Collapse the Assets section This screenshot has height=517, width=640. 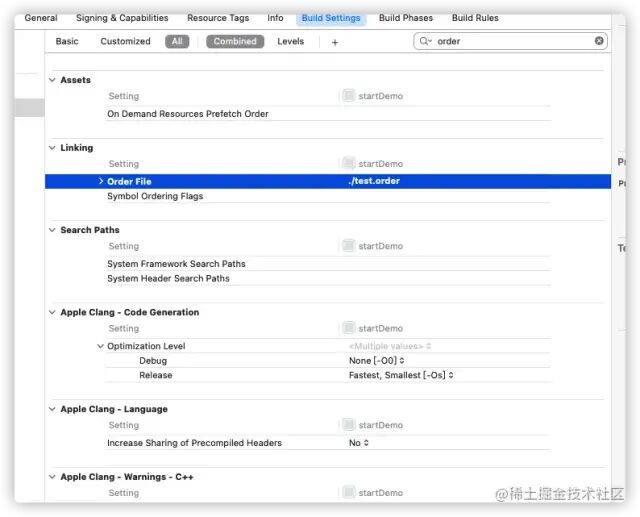[x=52, y=80]
